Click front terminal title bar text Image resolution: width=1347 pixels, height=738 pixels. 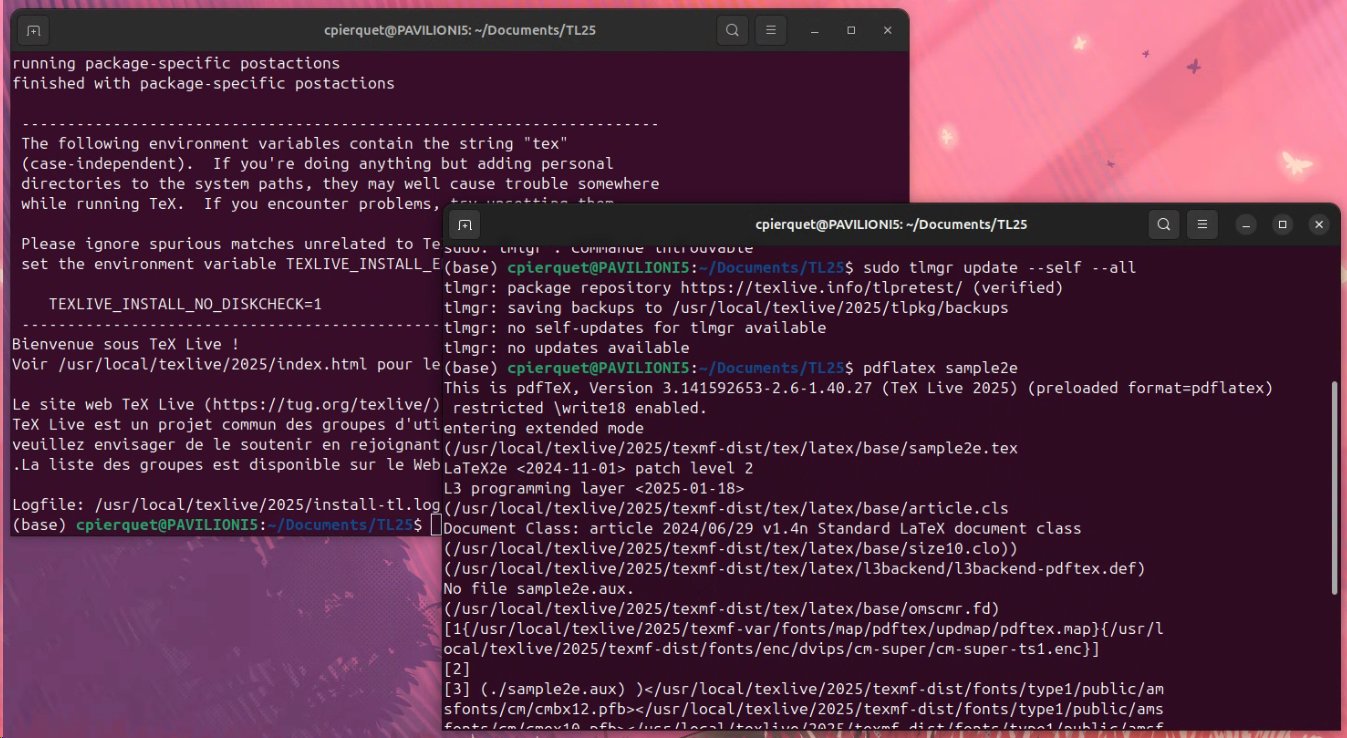coord(892,225)
